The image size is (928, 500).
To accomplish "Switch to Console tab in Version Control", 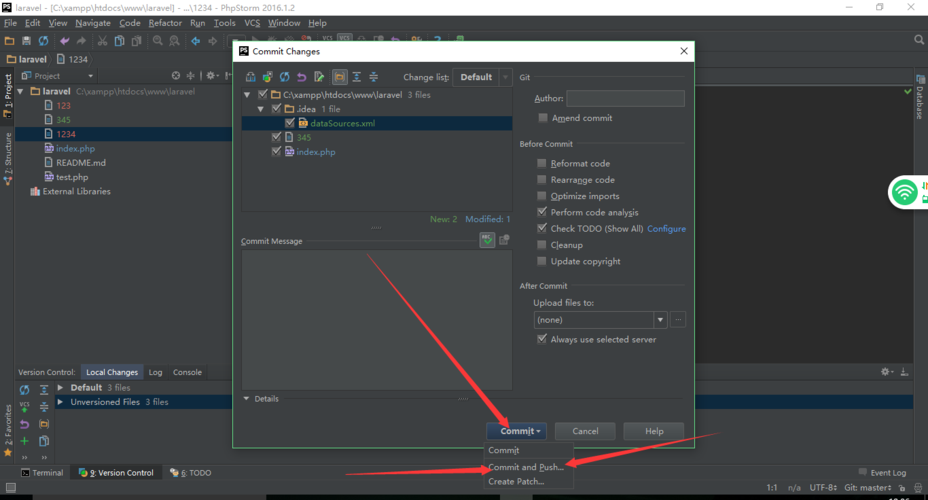I will click(187, 372).
